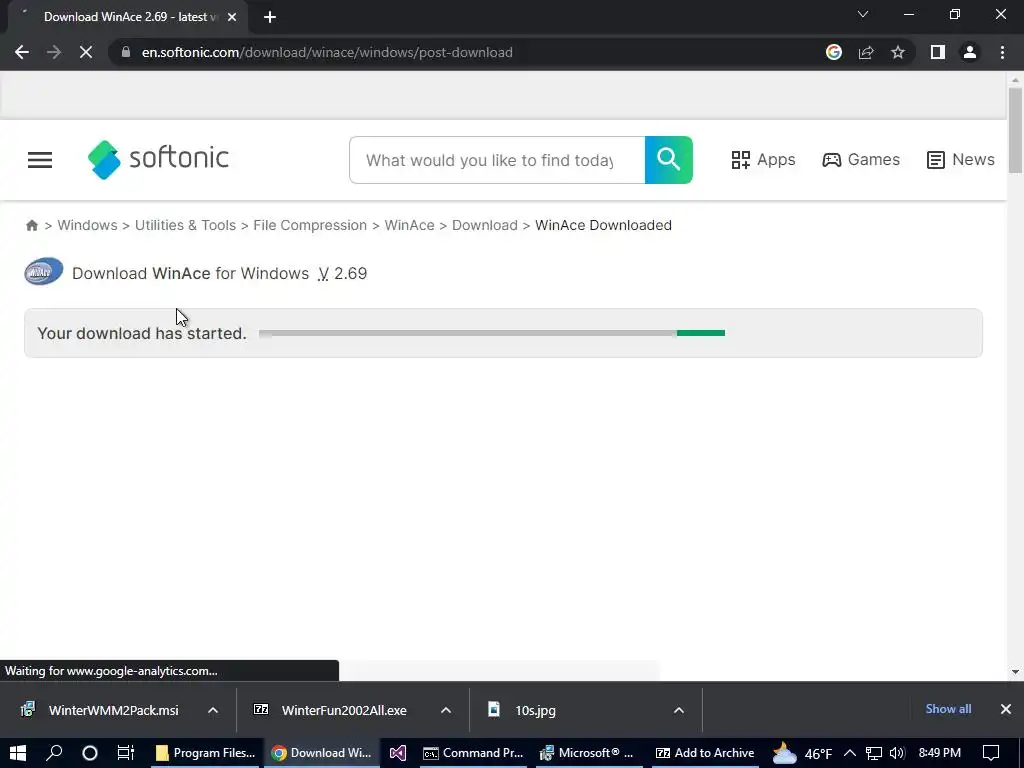Open Windows notification center
Image resolution: width=1024 pixels, height=768 pixels.
(991, 753)
